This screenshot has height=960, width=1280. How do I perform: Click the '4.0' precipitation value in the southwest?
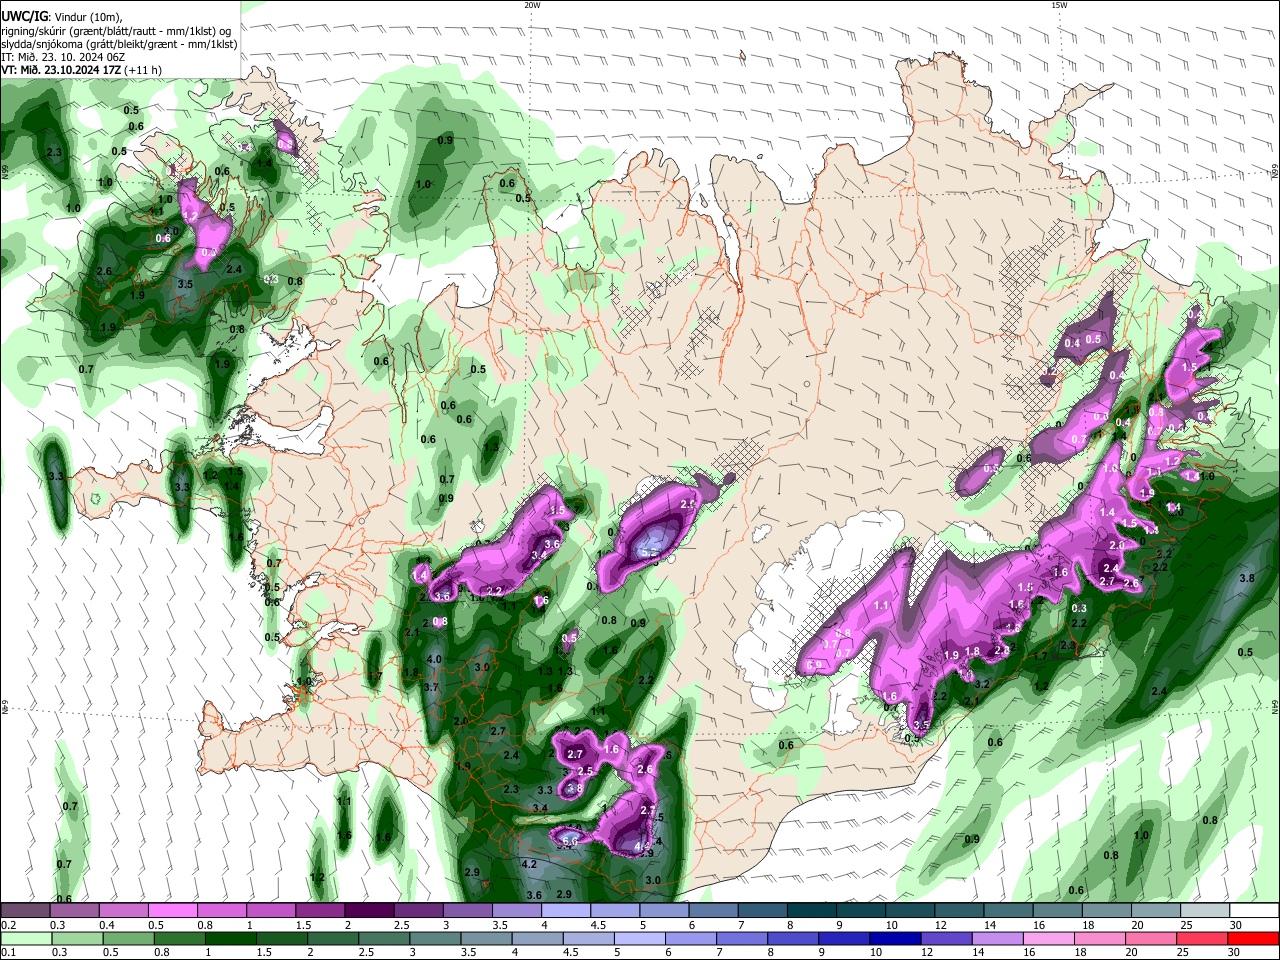pos(434,660)
